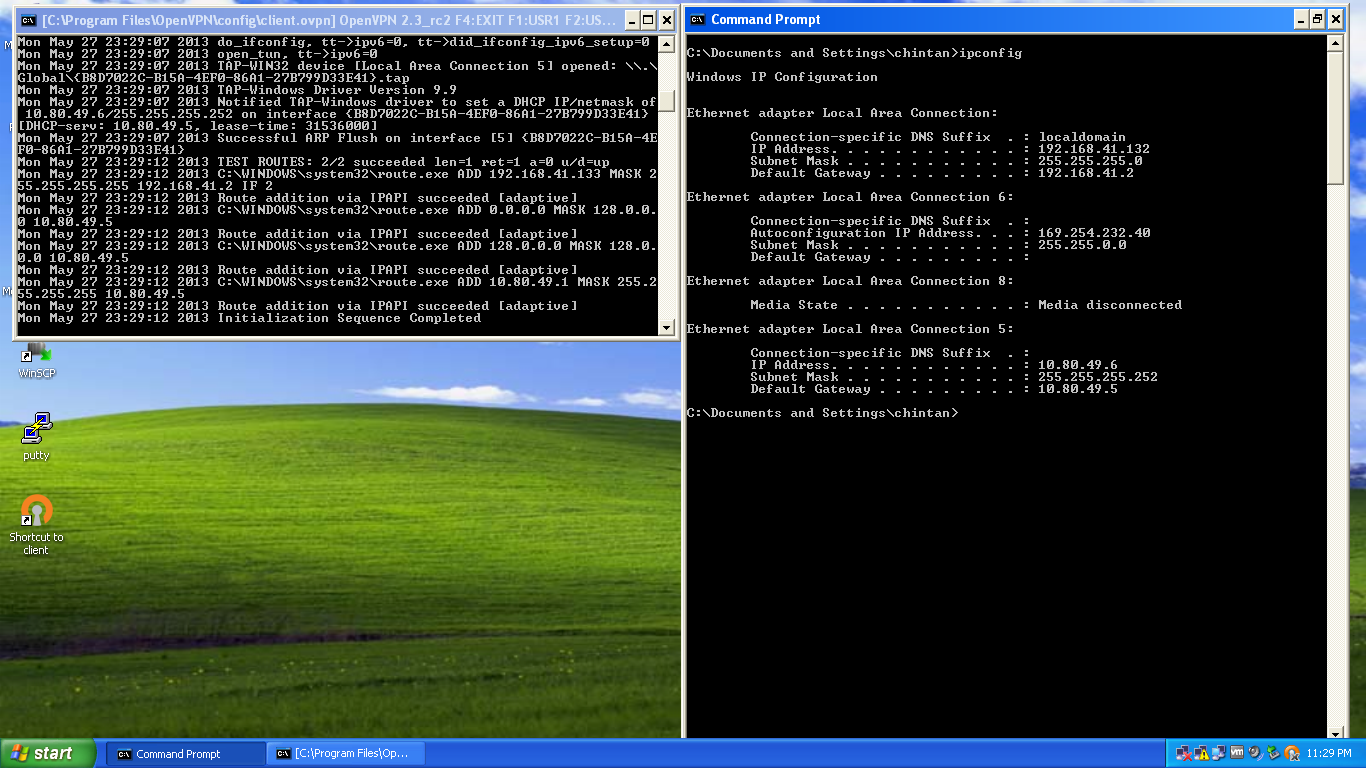This screenshot has width=1366, height=768.
Task: Open the VMware Tools tray icon
Action: tap(1237, 752)
